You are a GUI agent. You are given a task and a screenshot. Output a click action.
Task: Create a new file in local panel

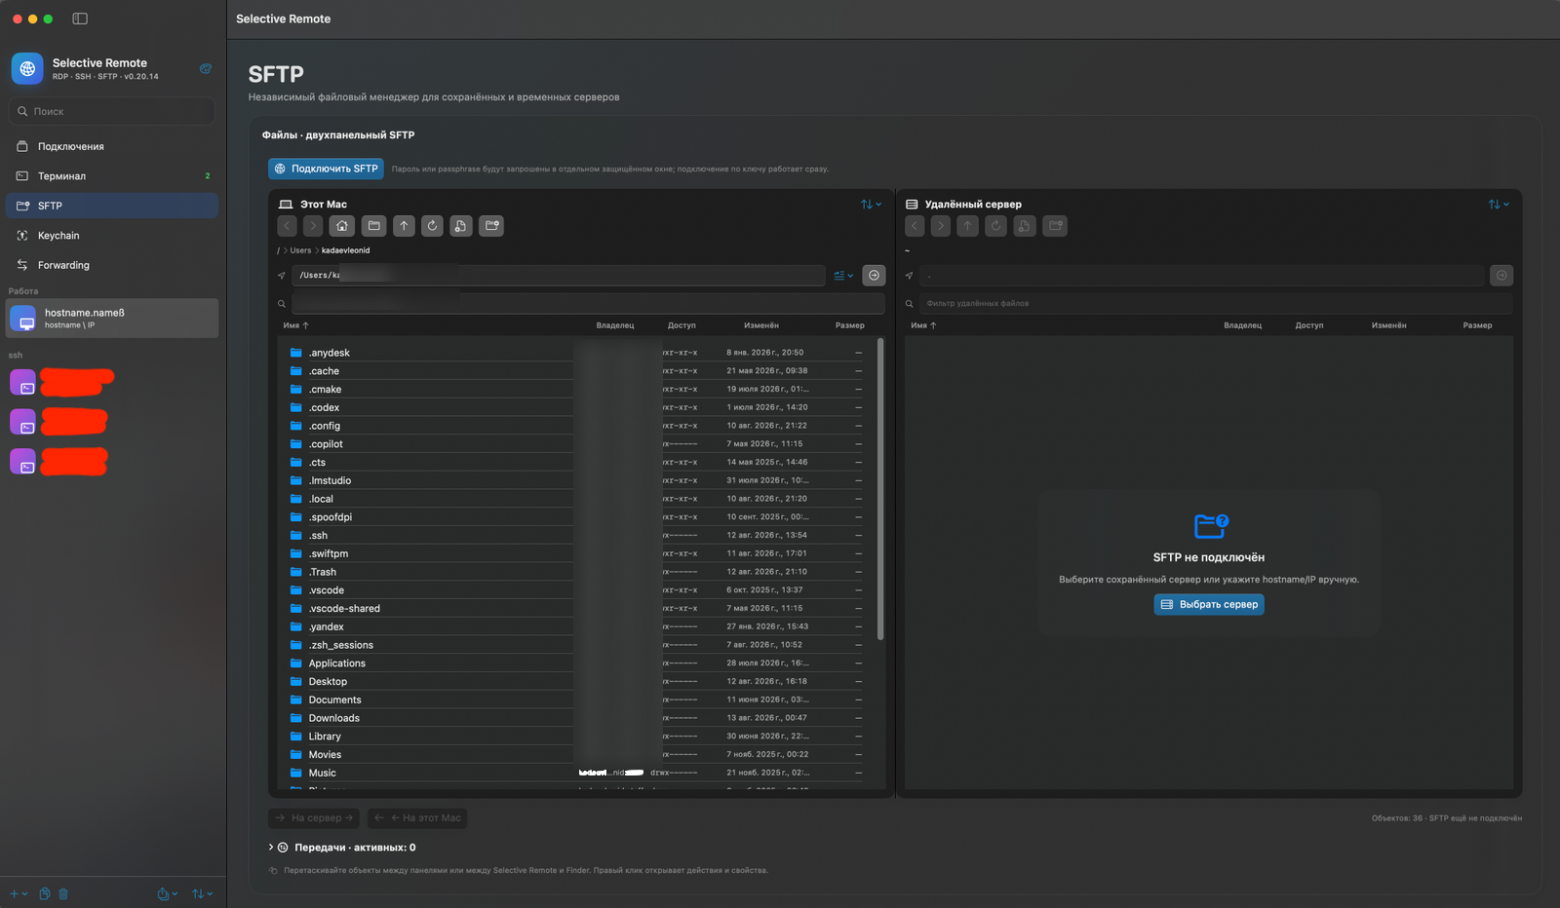461,226
